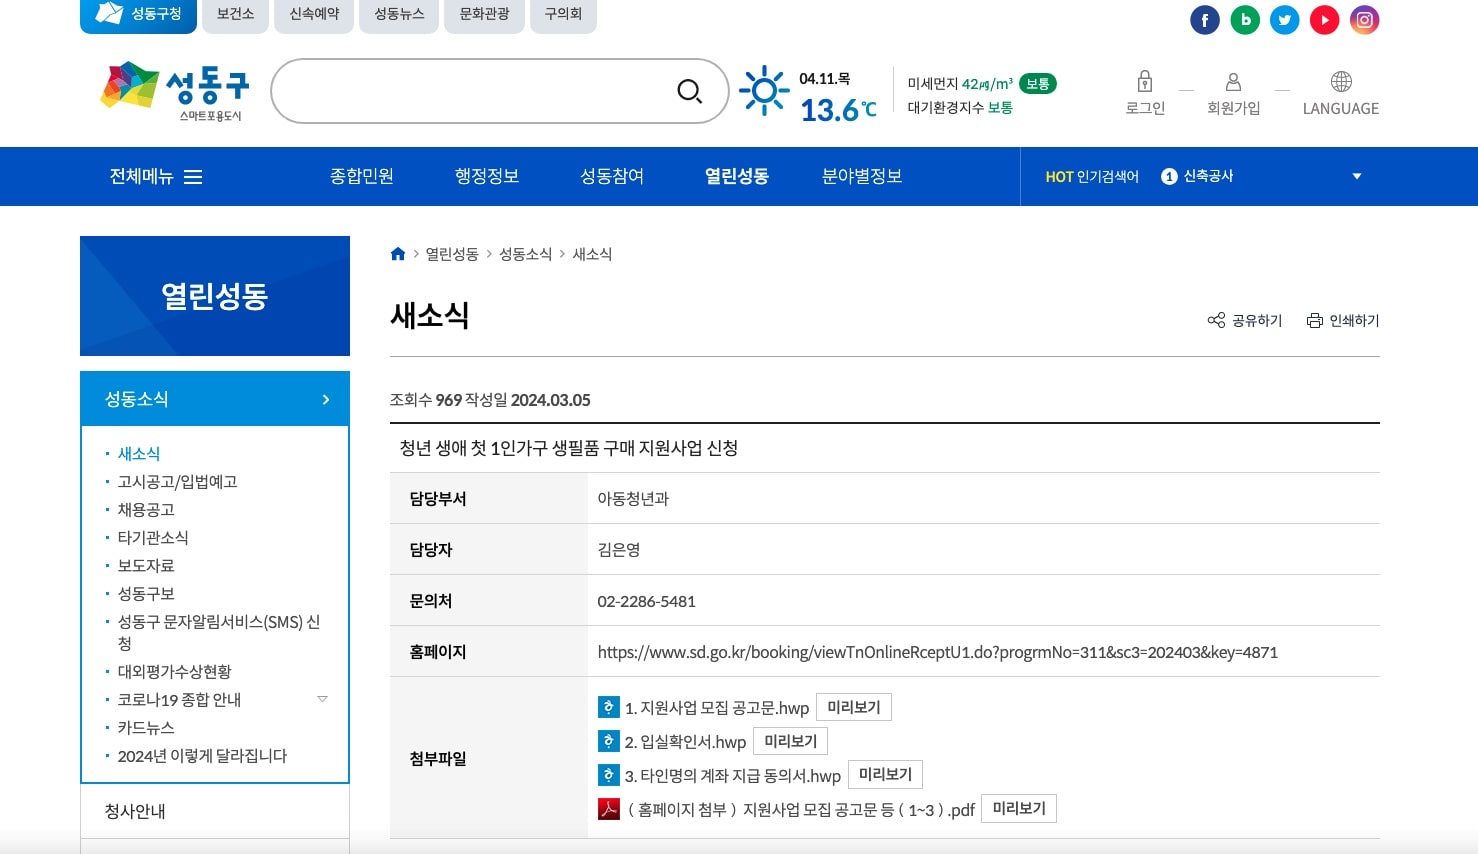Click the home icon in the breadcrumb
The height and width of the screenshot is (854, 1478).
click(397, 253)
